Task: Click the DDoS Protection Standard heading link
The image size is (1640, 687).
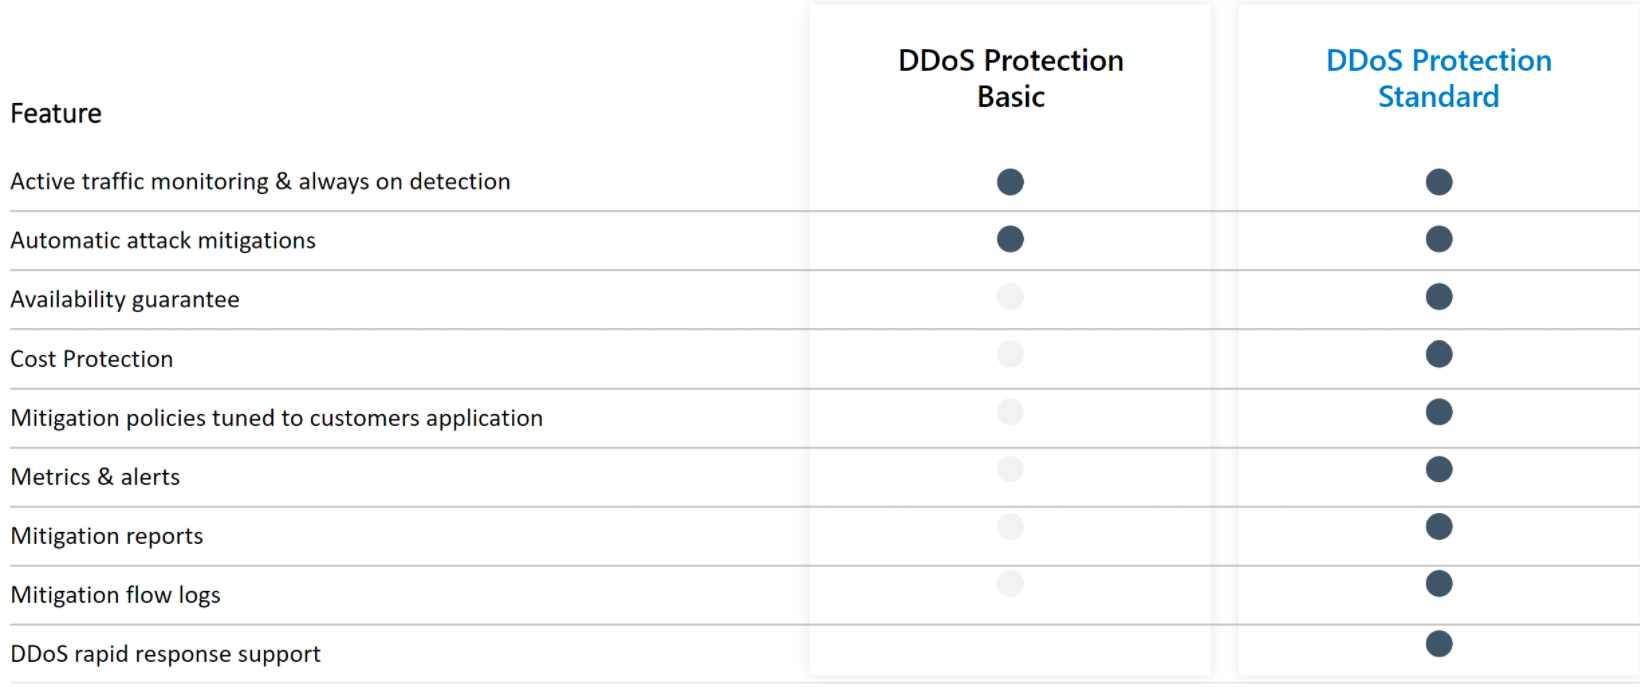Action: [x=1438, y=78]
